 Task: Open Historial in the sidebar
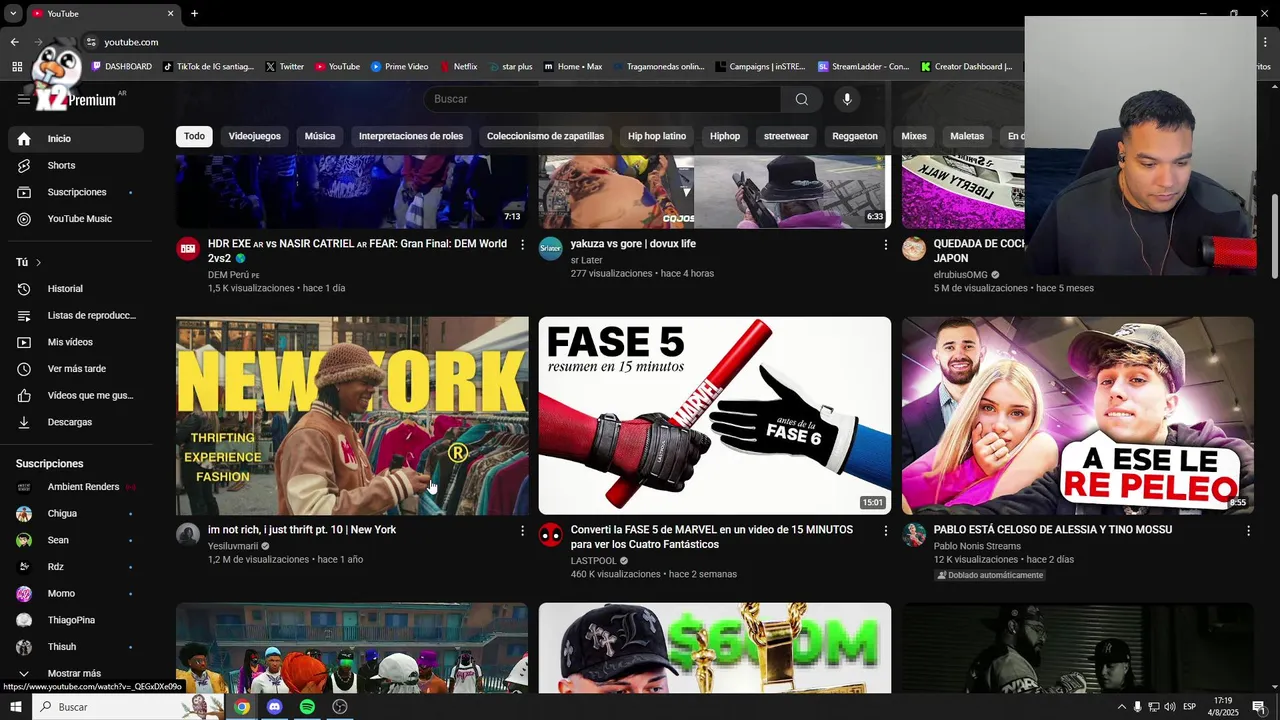(x=76, y=289)
